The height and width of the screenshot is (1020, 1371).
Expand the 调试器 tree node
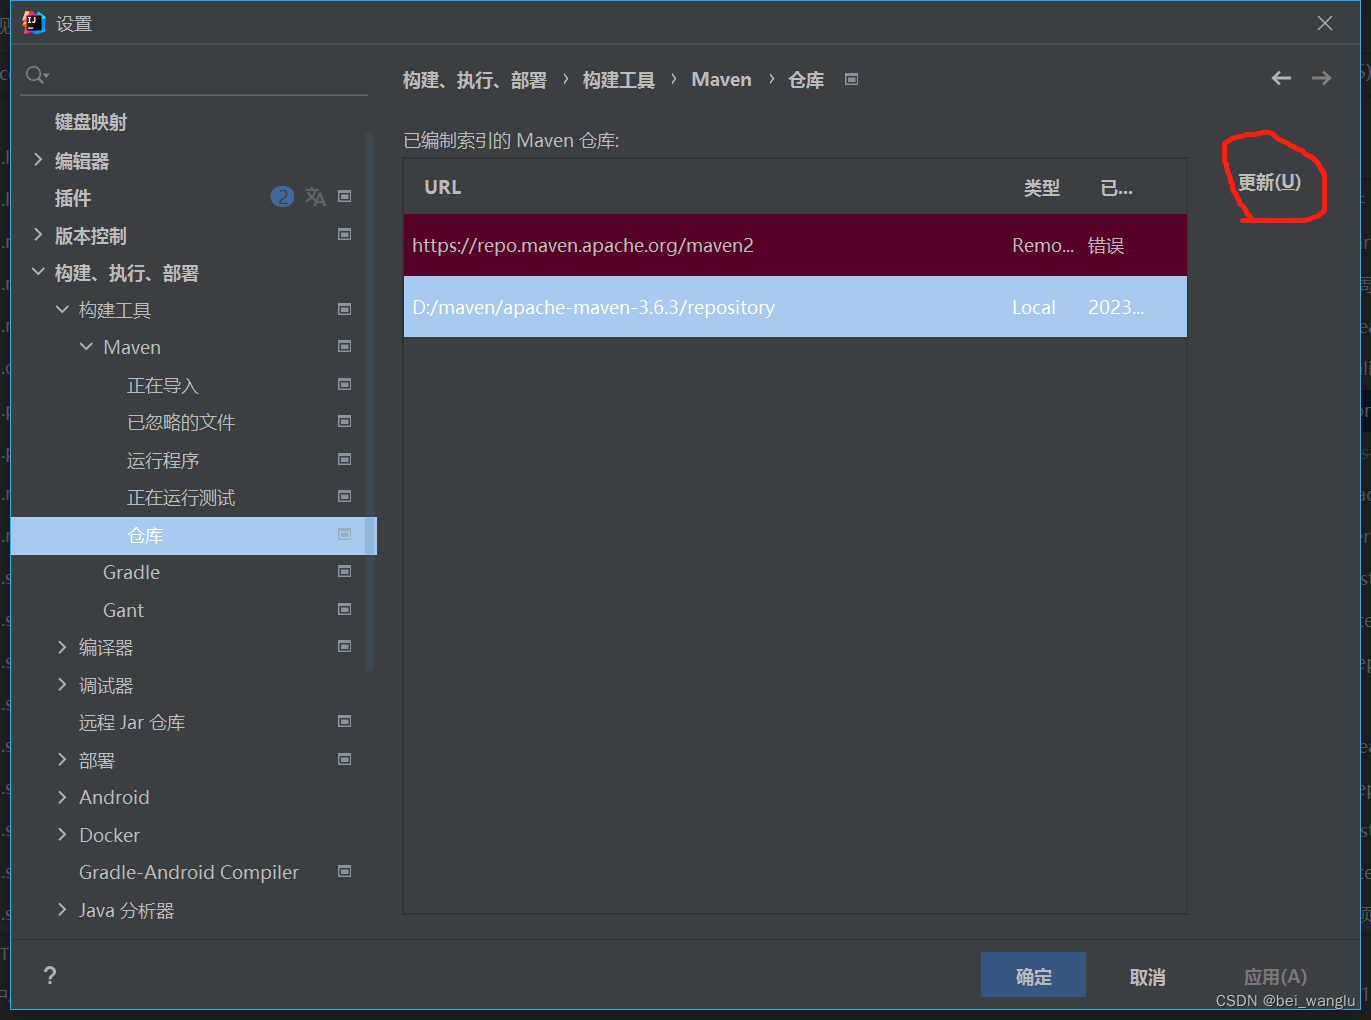pyautogui.click(x=62, y=685)
